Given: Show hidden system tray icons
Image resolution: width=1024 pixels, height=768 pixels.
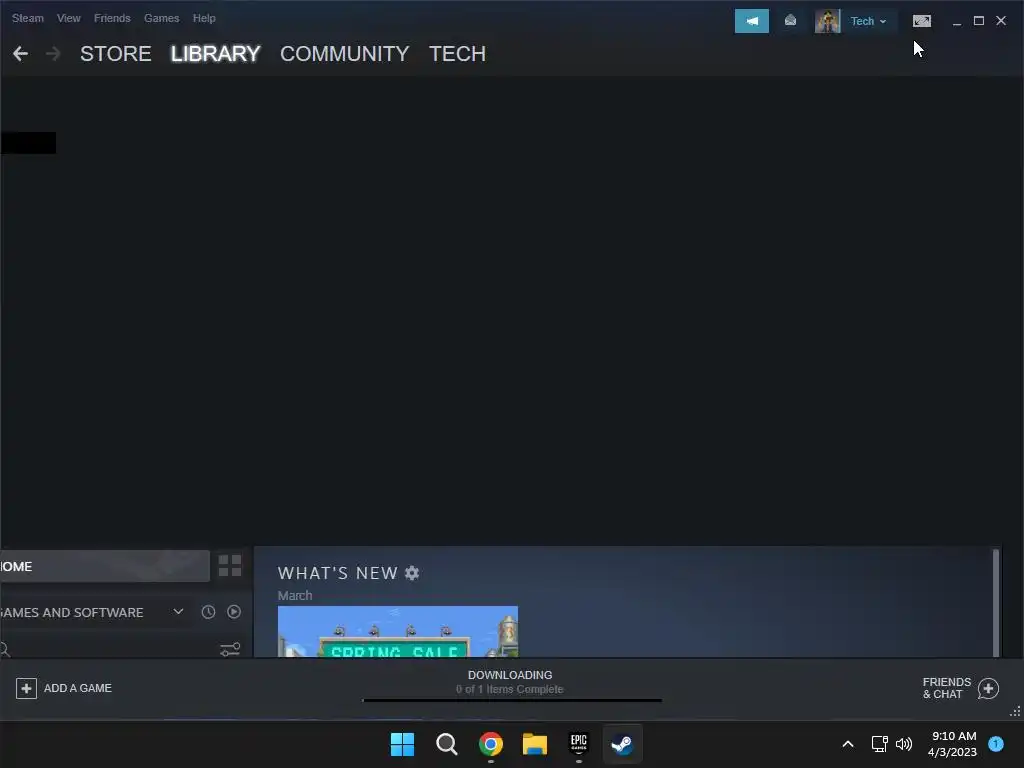Looking at the screenshot, I should pos(848,744).
